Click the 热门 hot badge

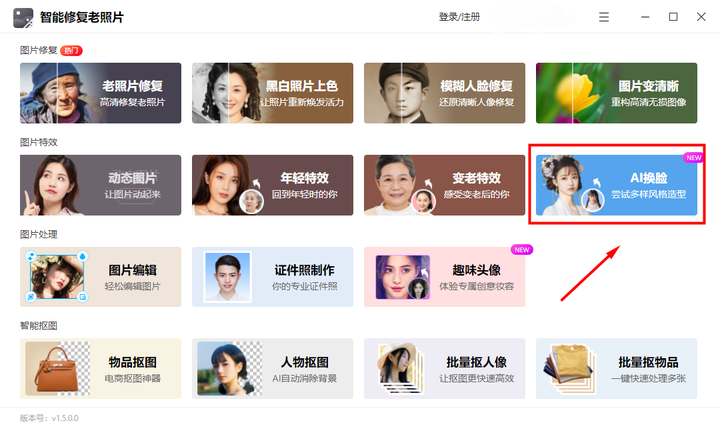[71, 51]
